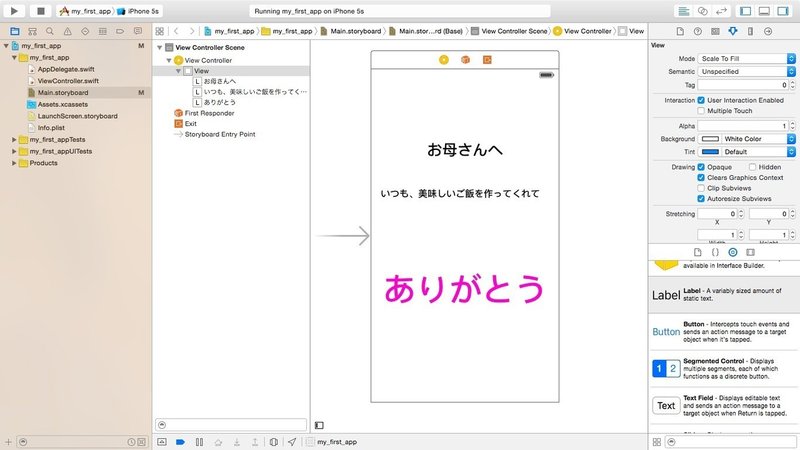Switch to the Standard editor
The width and height of the screenshot is (800, 450).
point(684,11)
